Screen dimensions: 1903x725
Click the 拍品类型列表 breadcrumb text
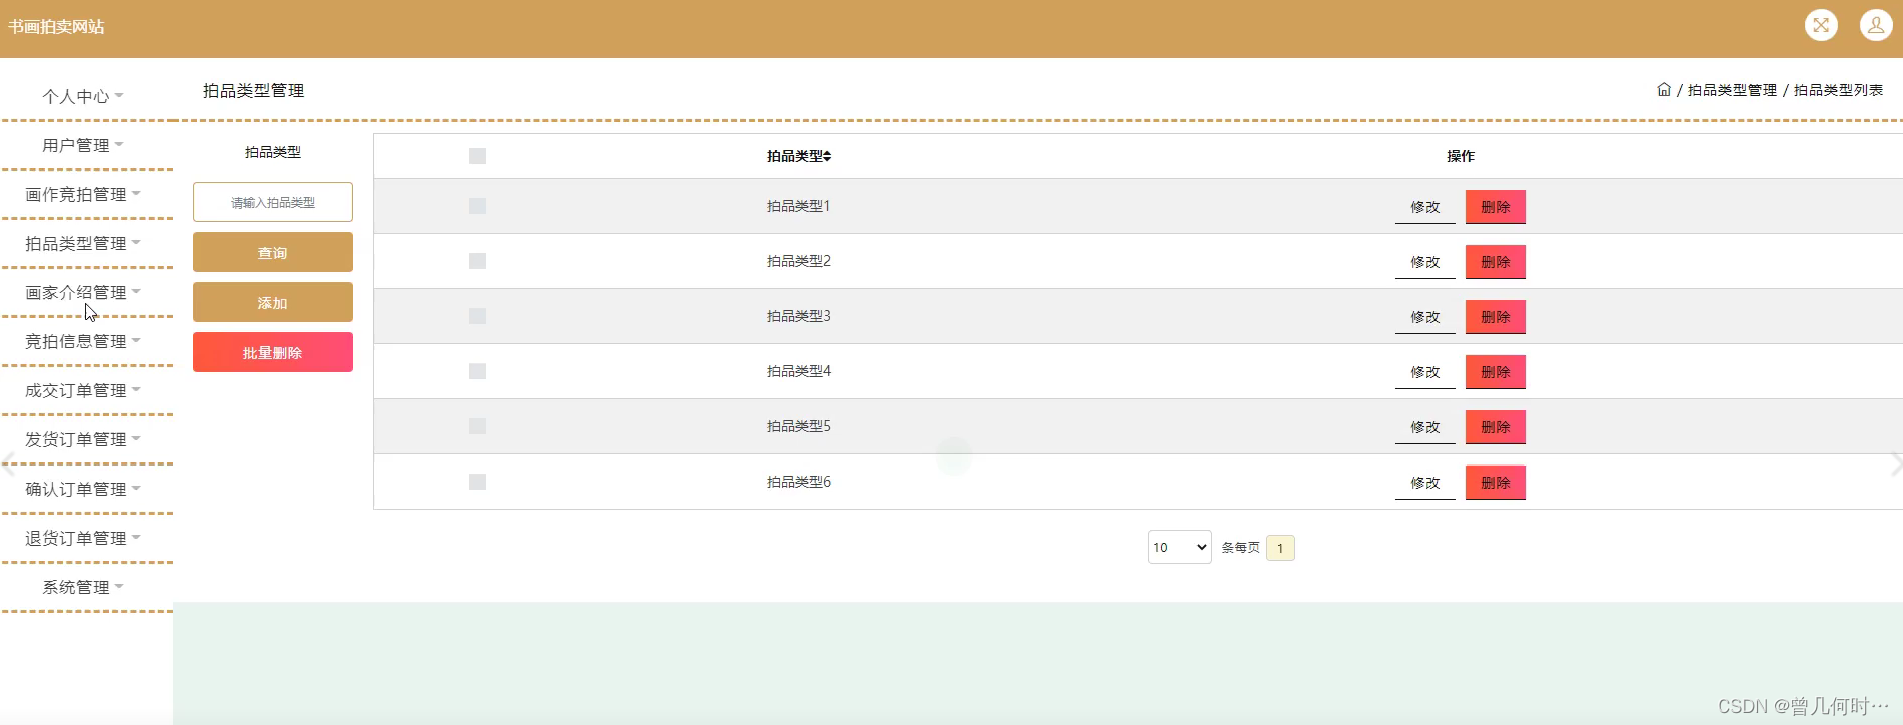pyautogui.click(x=1838, y=90)
